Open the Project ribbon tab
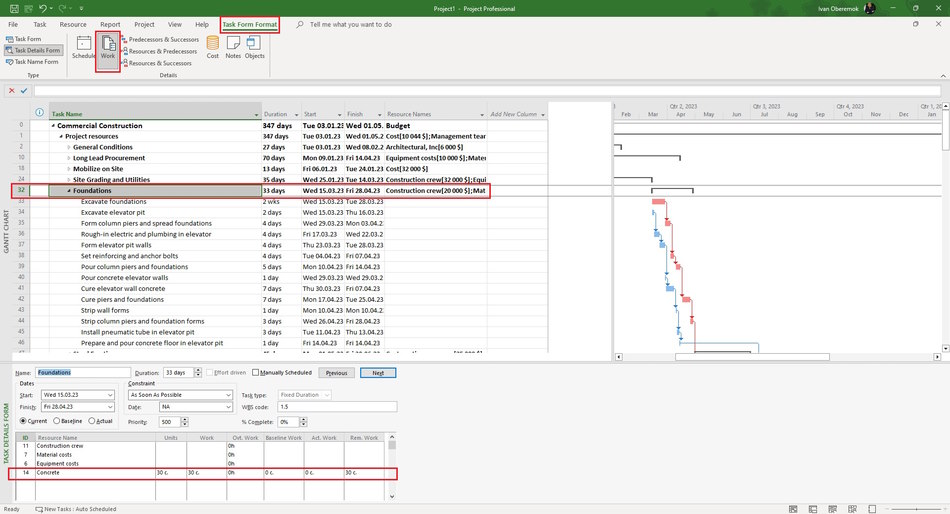 (144, 24)
